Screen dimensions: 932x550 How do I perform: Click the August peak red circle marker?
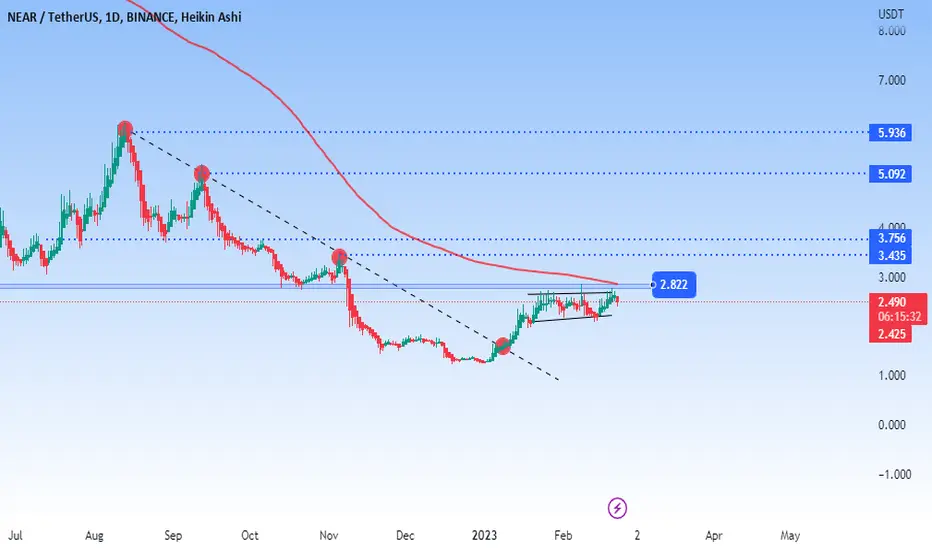(125, 129)
